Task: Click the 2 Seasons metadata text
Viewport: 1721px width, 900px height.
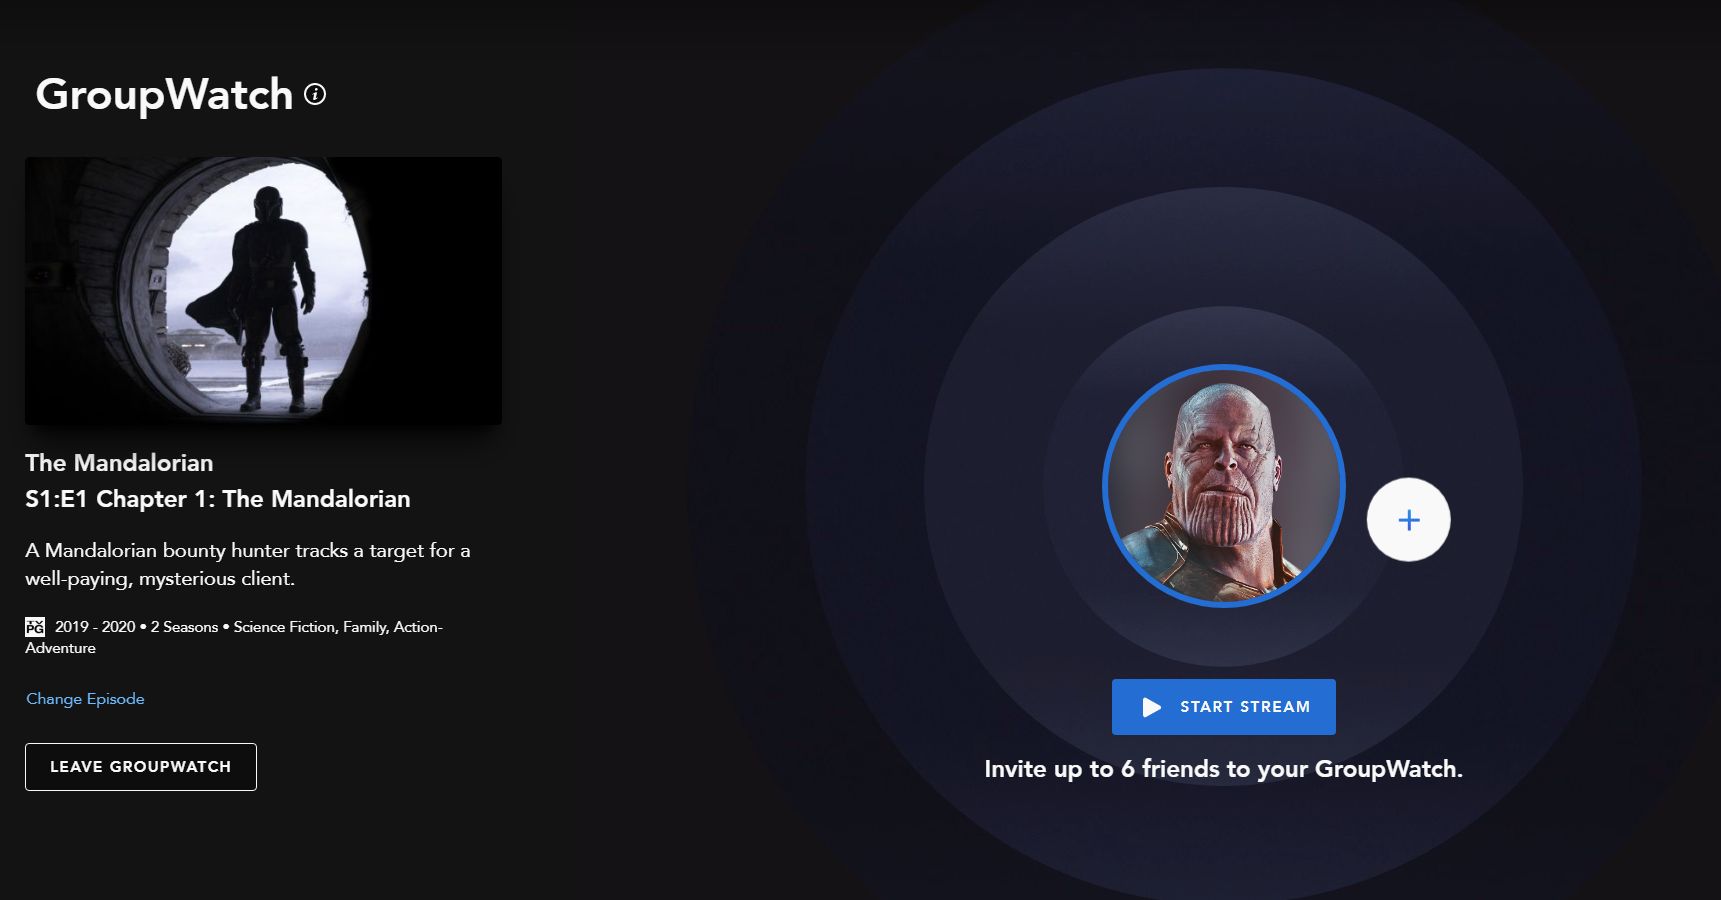Action: (x=185, y=627)
